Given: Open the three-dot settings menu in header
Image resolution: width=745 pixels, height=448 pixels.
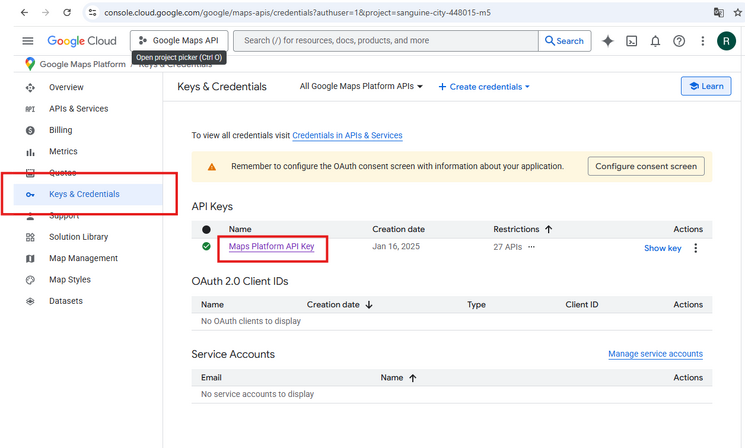Looking at the screenshot, I should (x=703, y=41).
